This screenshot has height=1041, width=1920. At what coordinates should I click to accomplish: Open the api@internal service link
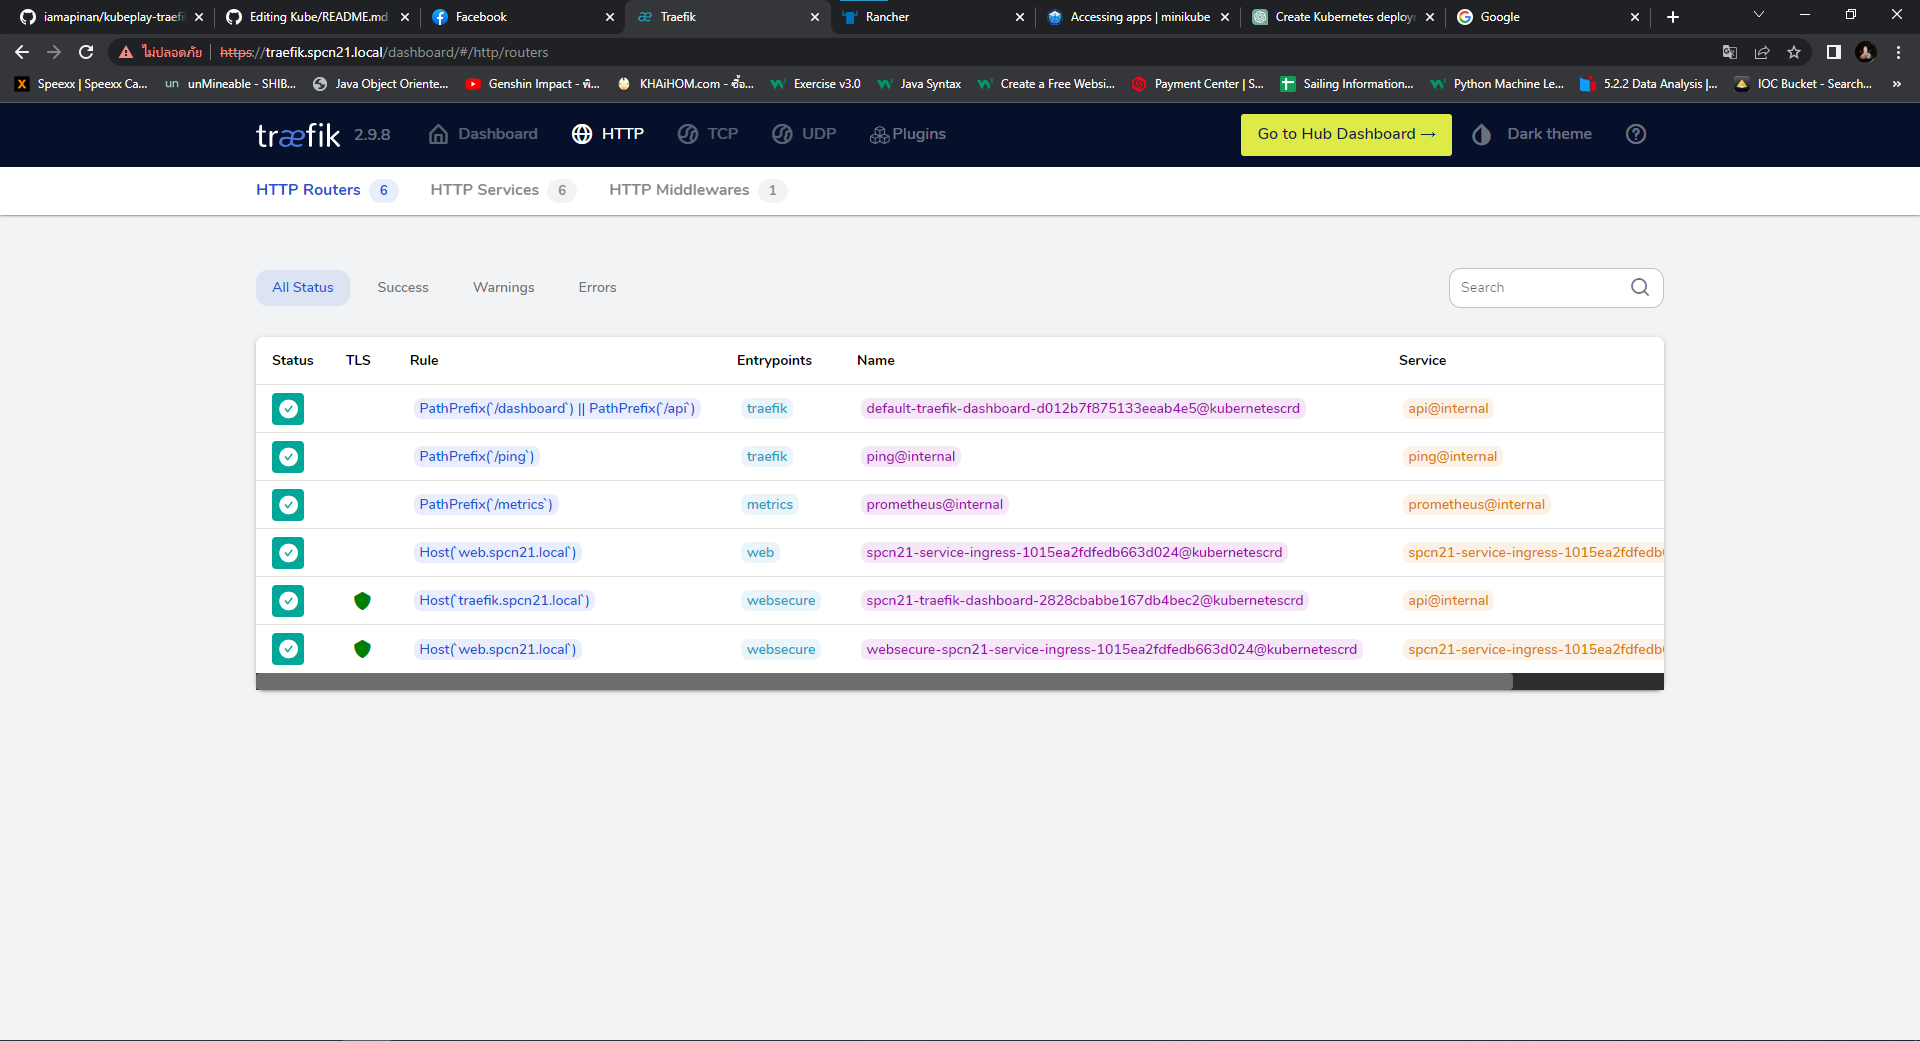(1447, 408)
